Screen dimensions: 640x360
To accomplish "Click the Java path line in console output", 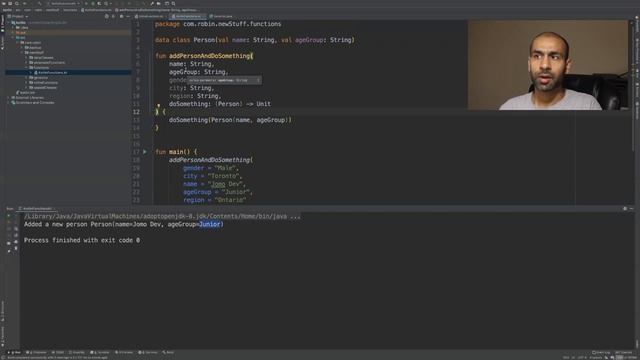I will (162, 216).
